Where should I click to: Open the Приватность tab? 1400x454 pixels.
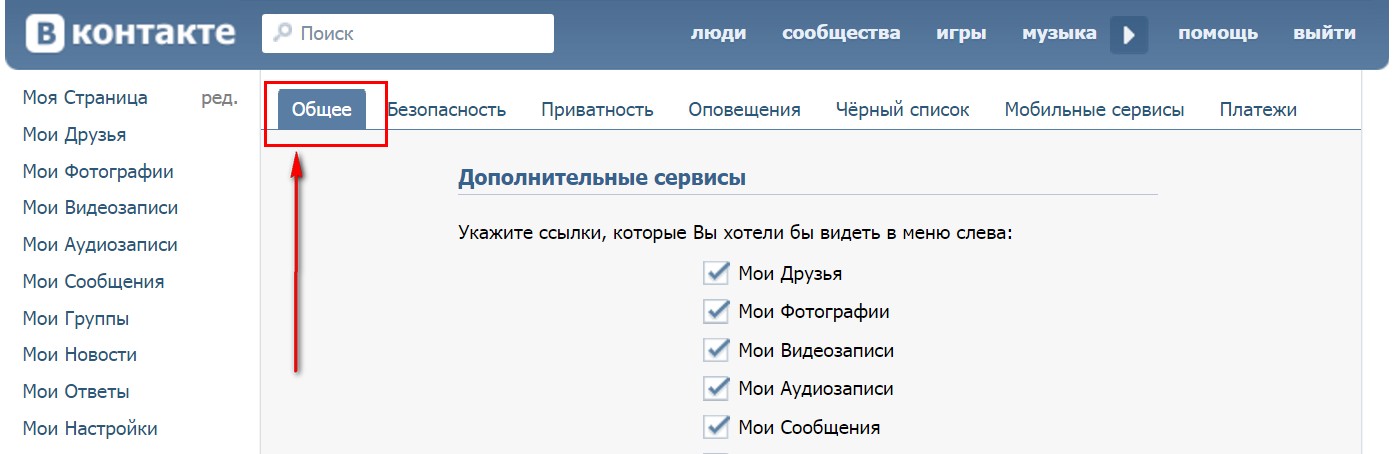[597, 110]
